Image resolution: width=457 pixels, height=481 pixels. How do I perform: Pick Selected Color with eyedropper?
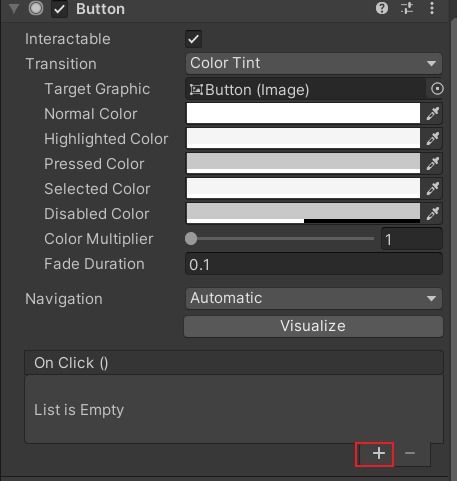pyautogui.click(x=433, y=189)
